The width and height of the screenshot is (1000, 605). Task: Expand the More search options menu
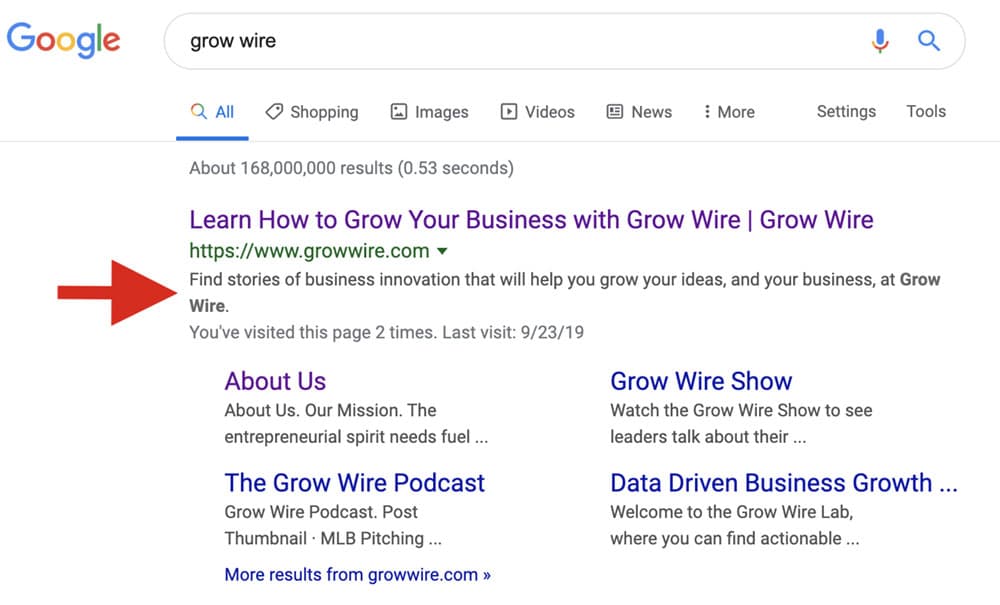point(729,112)
